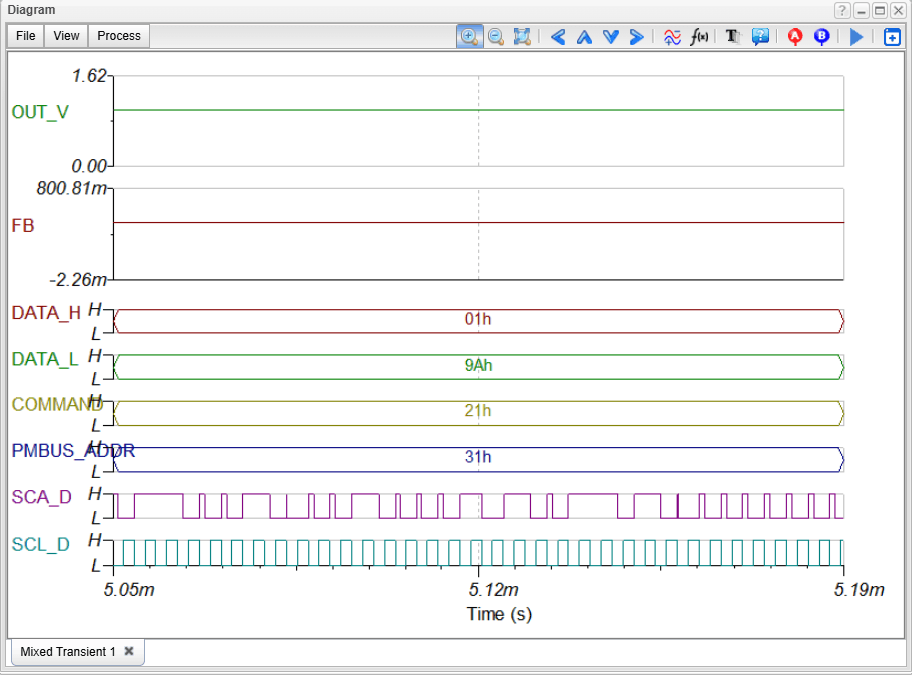Image resolution: width=912 pixels, height=675 pixels.
Task: Place cursor marker B
Action: click(822, 36)
